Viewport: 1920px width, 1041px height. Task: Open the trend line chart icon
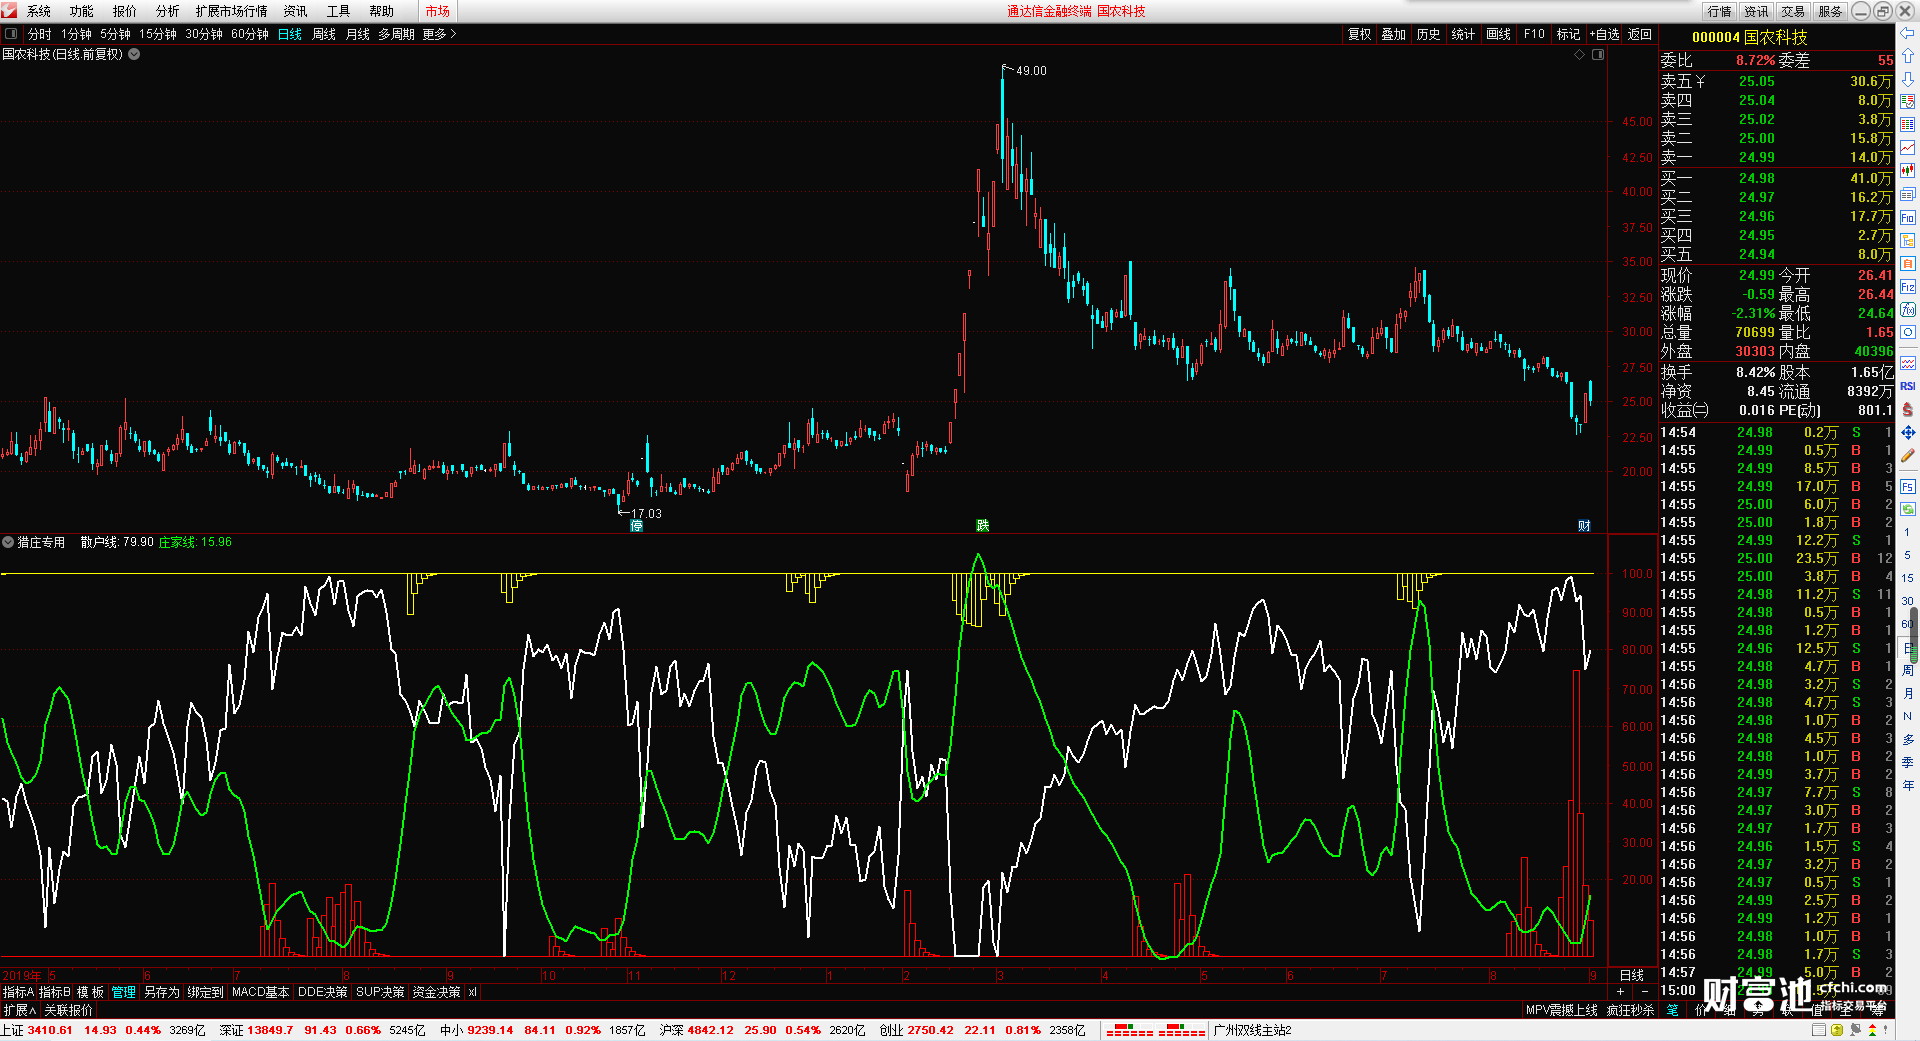click(x=1908, y=148)
